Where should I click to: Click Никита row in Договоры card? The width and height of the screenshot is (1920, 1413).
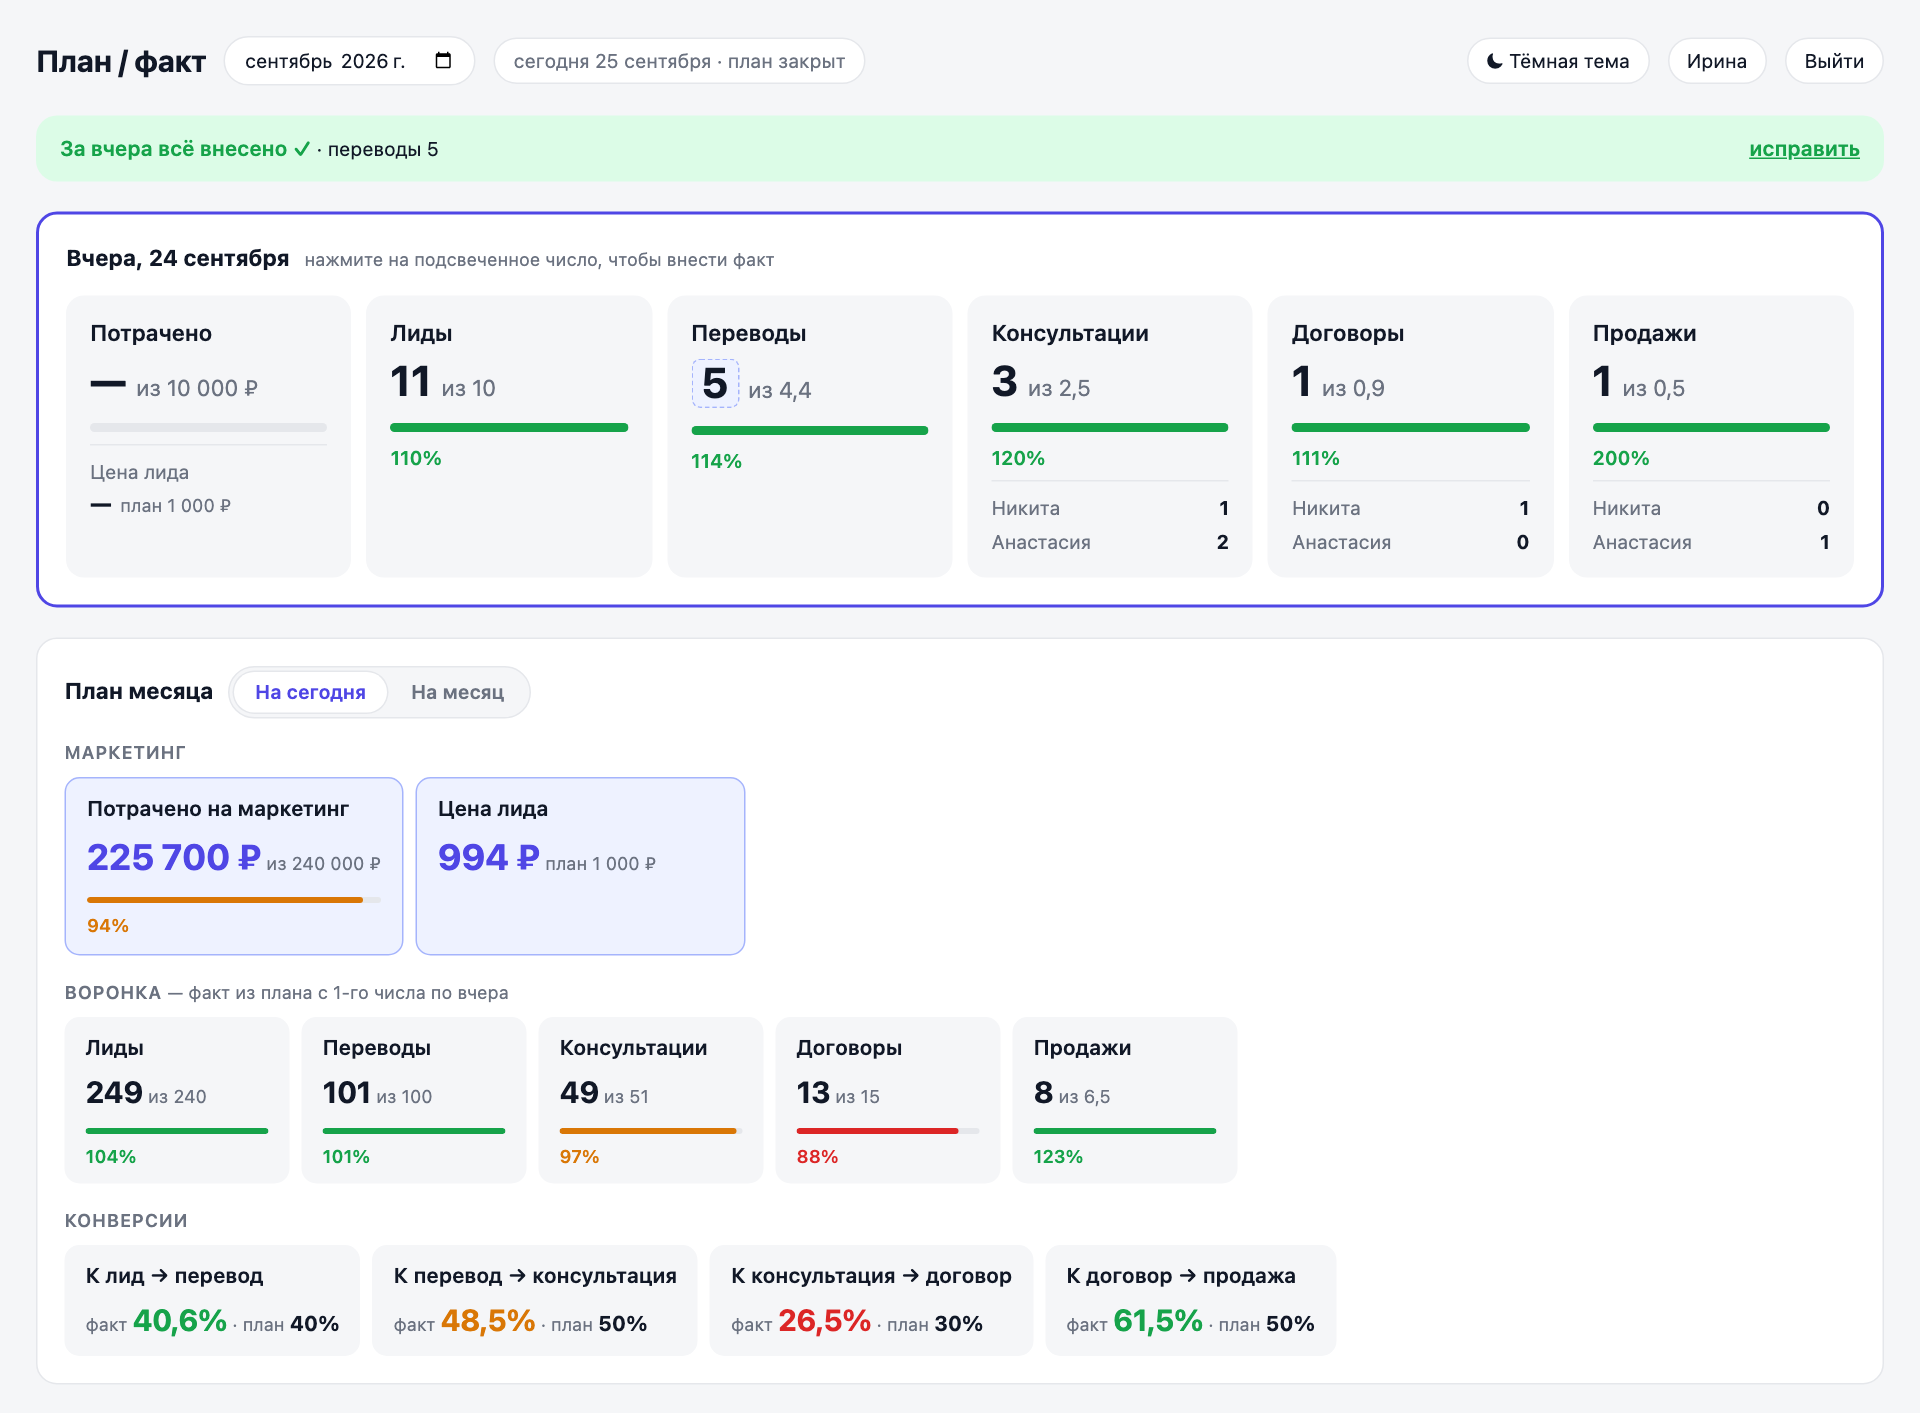tap(1410, 508)
